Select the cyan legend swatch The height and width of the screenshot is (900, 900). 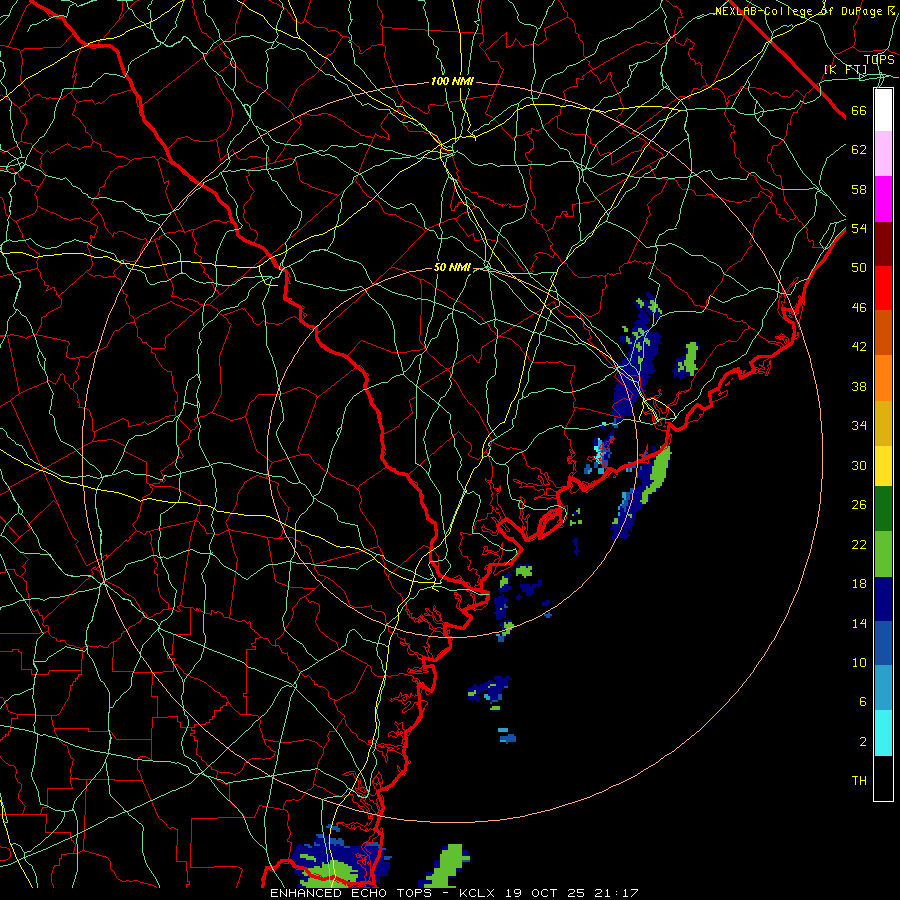[883, 733]
